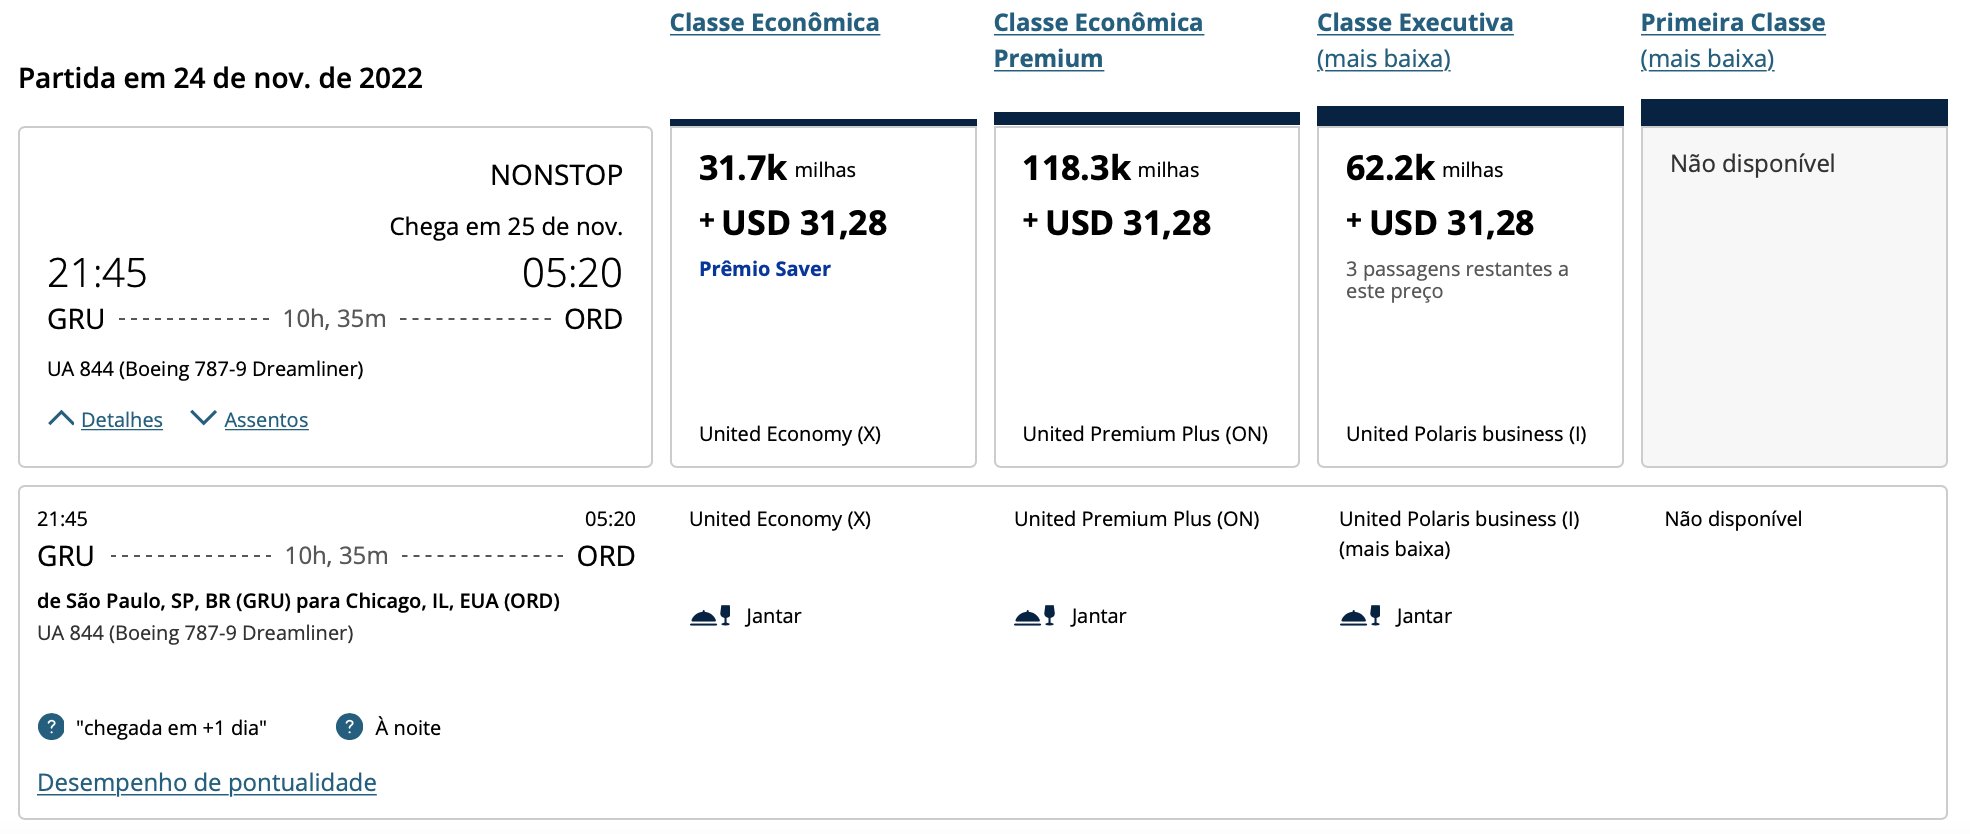
Task: Select the 31.7k milhas Economy fare
Action: pos(823,293)
